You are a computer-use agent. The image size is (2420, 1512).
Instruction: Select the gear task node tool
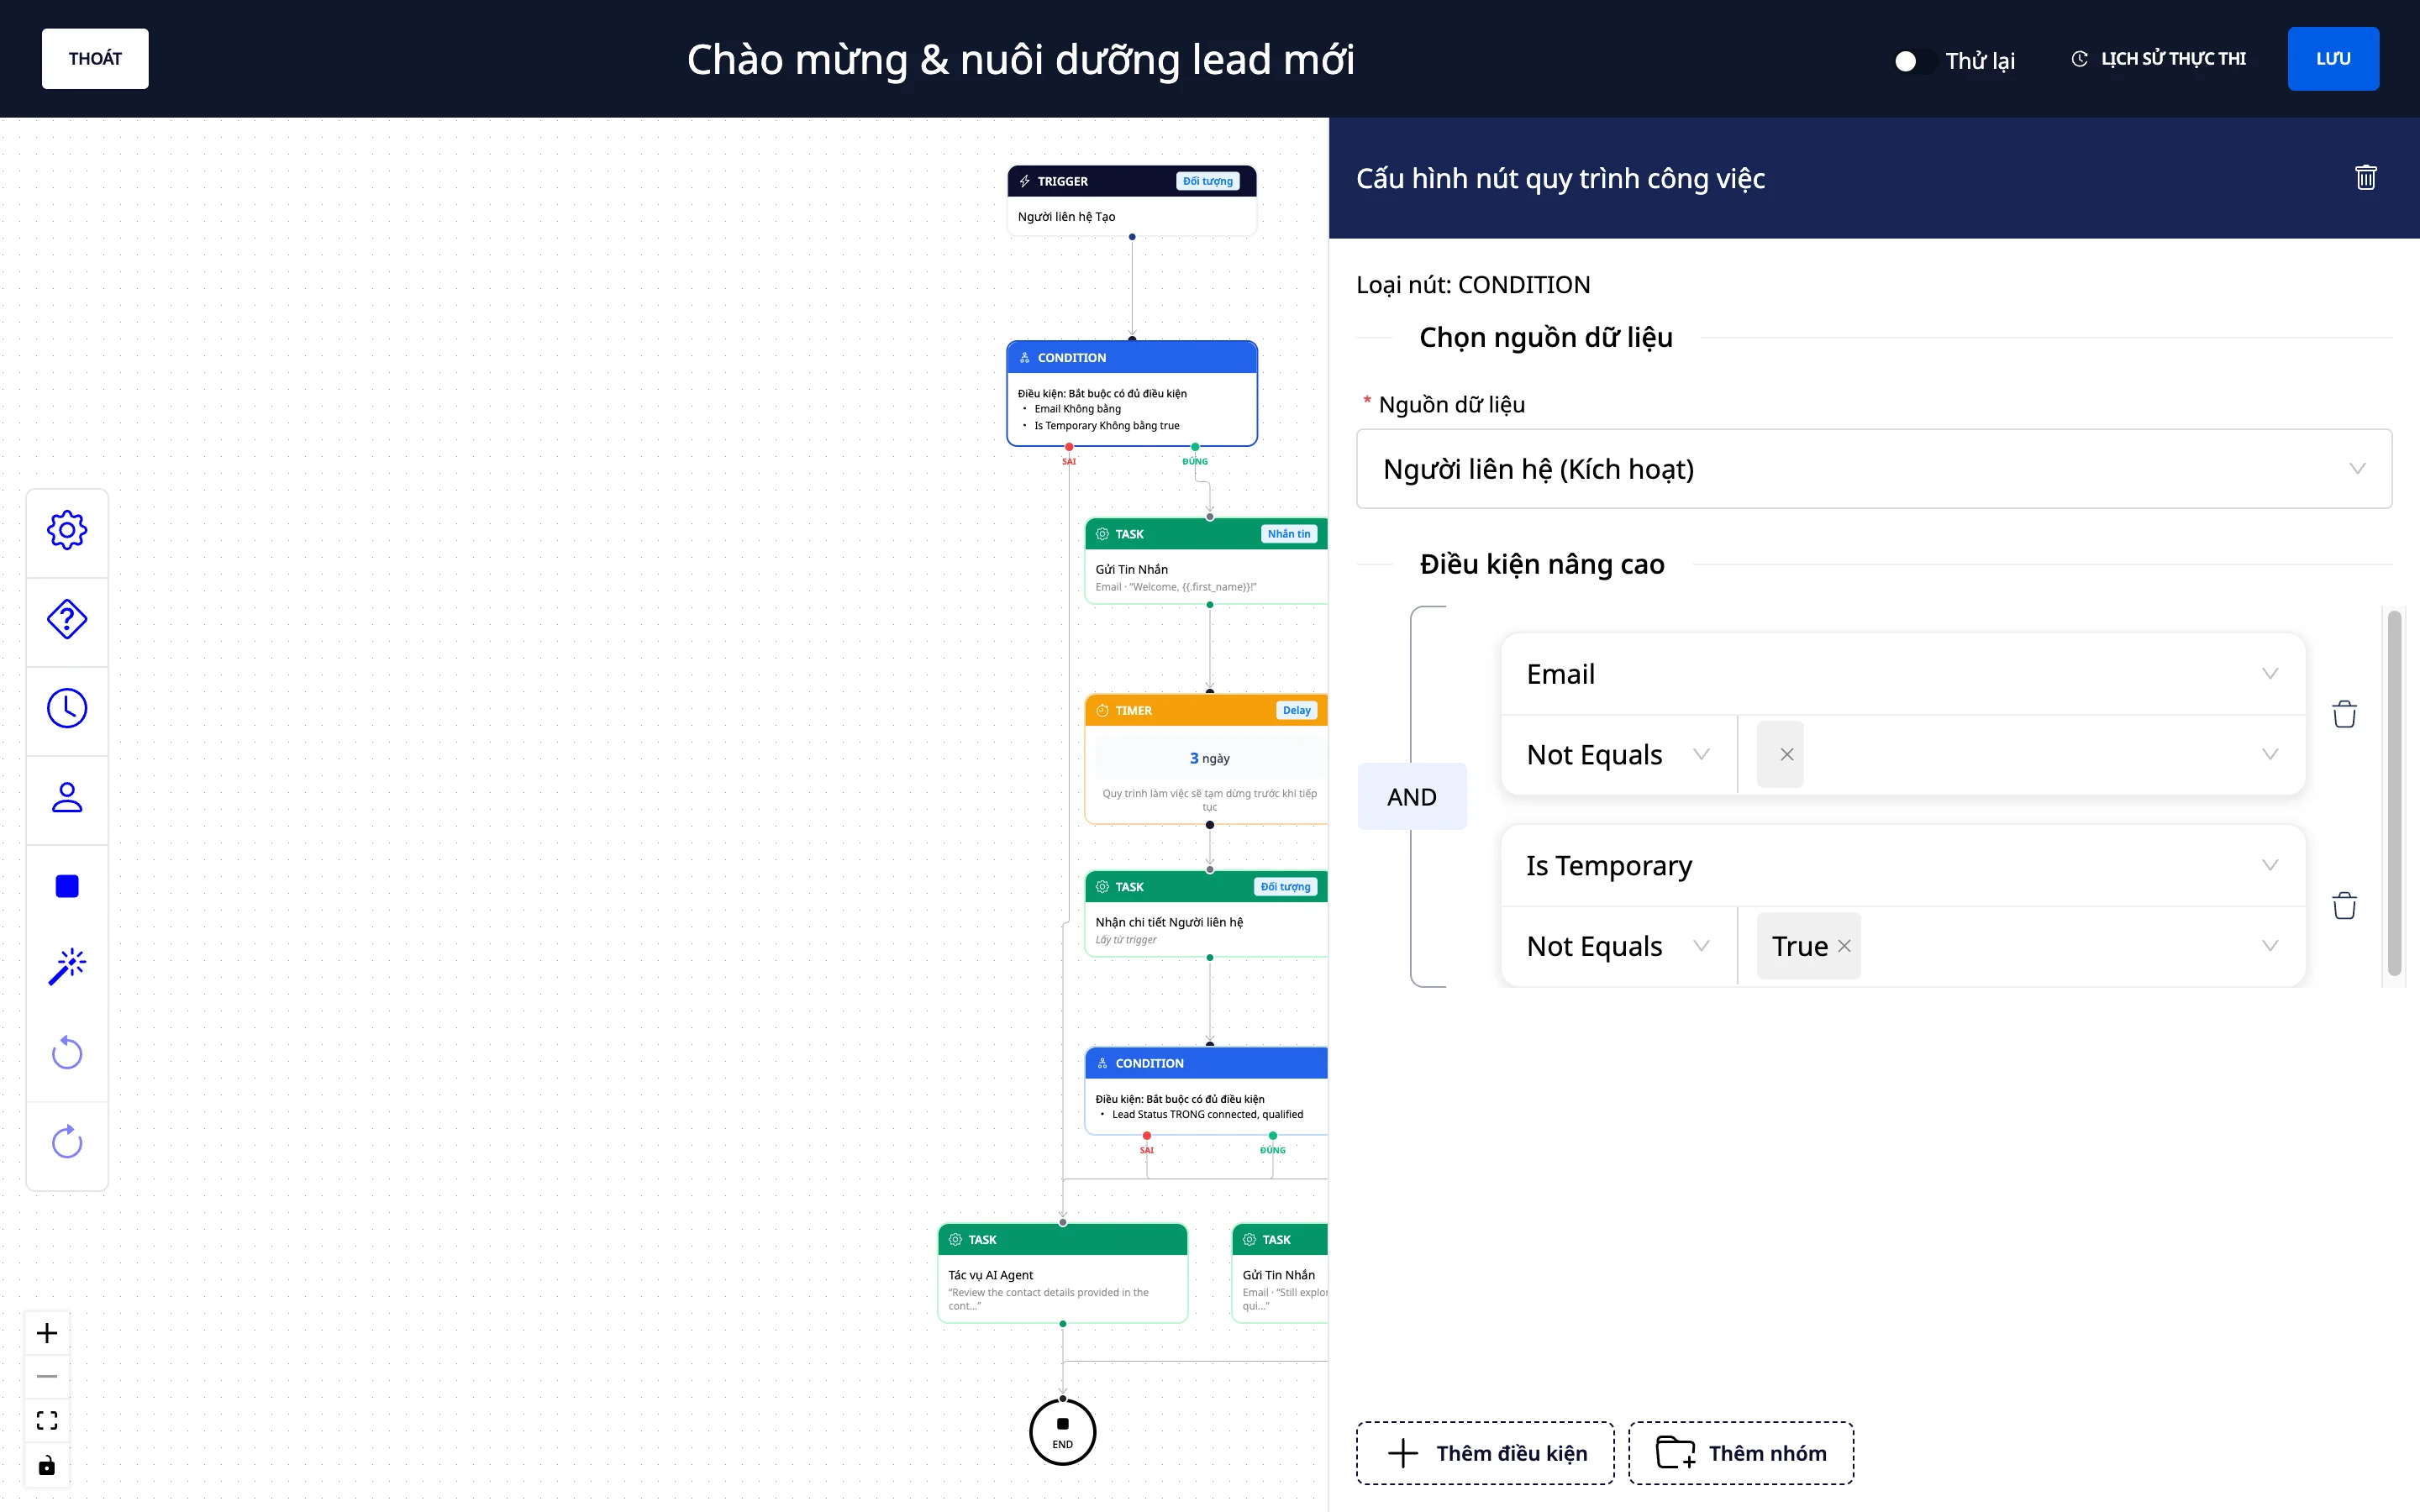click(67, 530)
